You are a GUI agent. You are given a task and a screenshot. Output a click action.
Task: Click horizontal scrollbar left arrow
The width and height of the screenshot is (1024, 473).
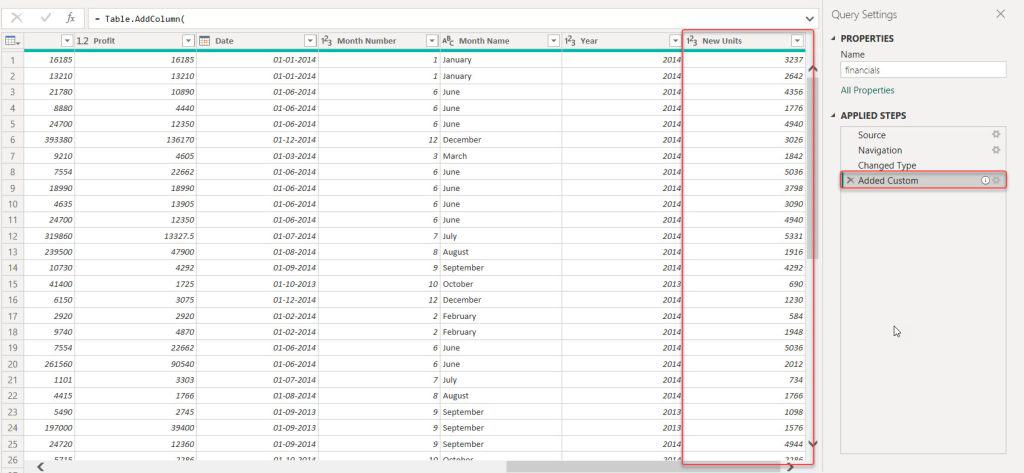click(x=40, y=466)
